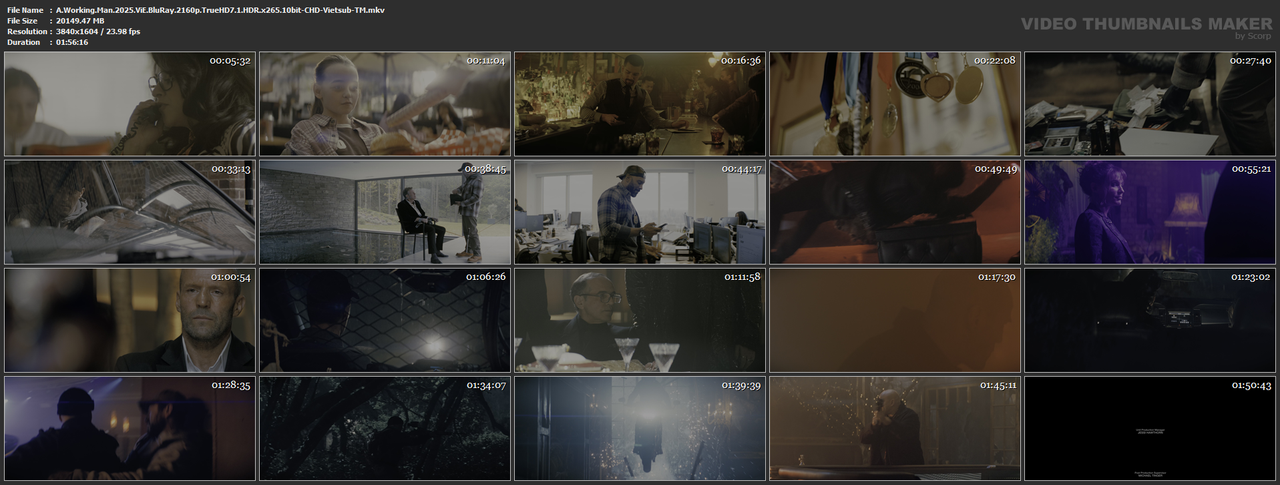Viewport: 1280px width, 485px height.
Task: Select the brown frame at 01:17:30
Action: (895, 320)
